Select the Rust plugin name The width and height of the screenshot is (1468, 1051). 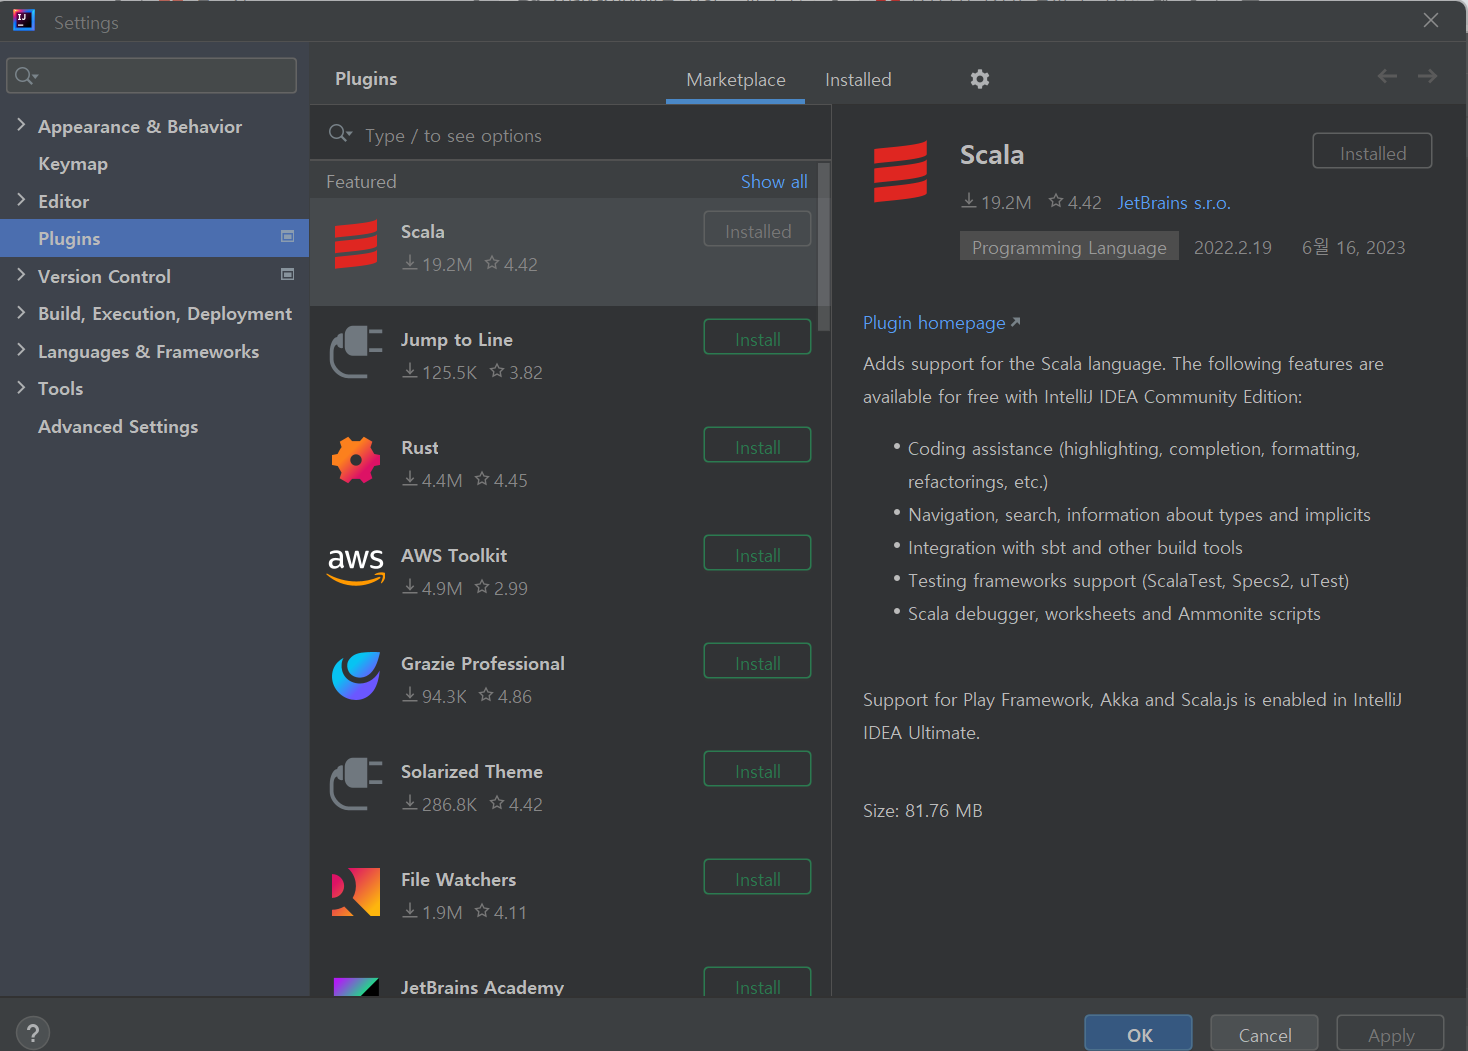pyautogui.click(x=420, y=448)
